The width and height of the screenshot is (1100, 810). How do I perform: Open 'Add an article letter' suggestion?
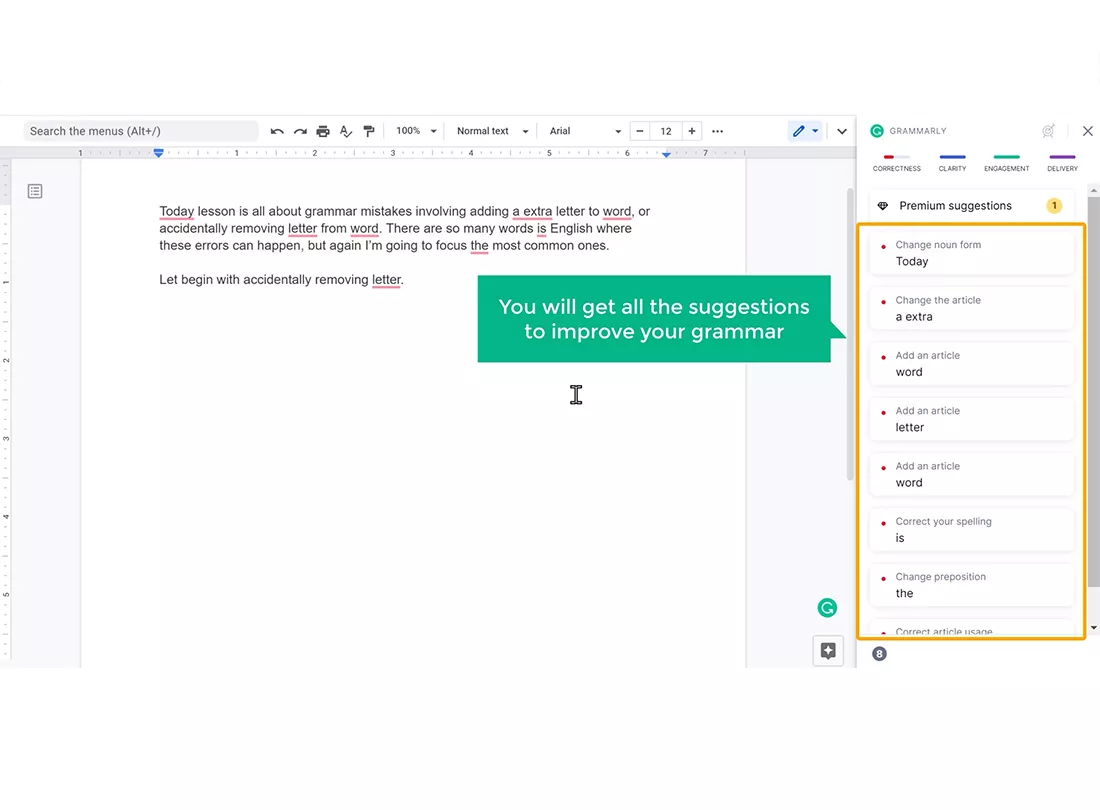tap(972, 419)
